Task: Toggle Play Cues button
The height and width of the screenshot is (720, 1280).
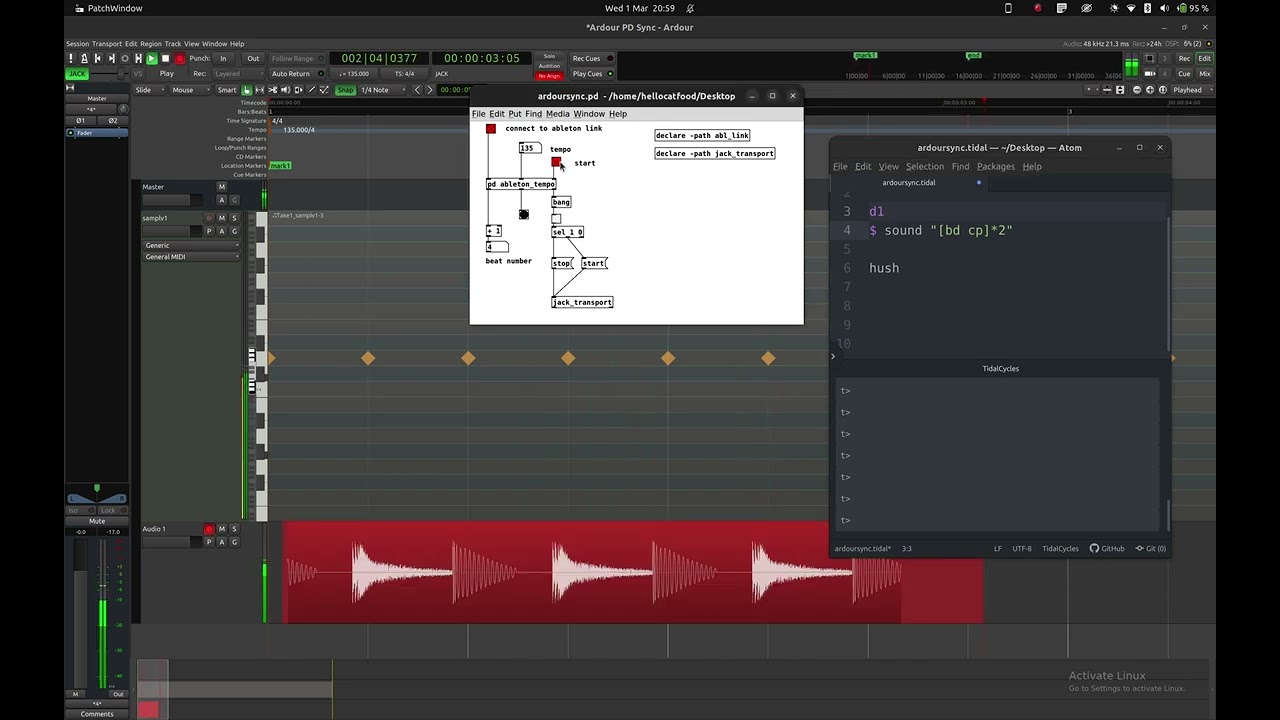Action: [592, 74]
